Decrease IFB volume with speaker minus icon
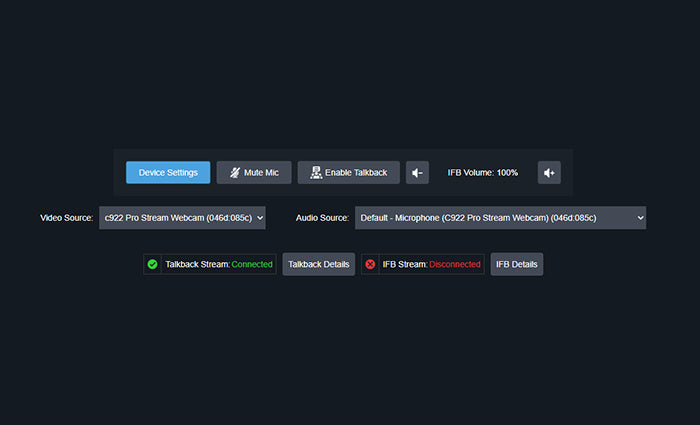This screenshot has width=700, height=425. pyautogui.click(x=417, y=173)
